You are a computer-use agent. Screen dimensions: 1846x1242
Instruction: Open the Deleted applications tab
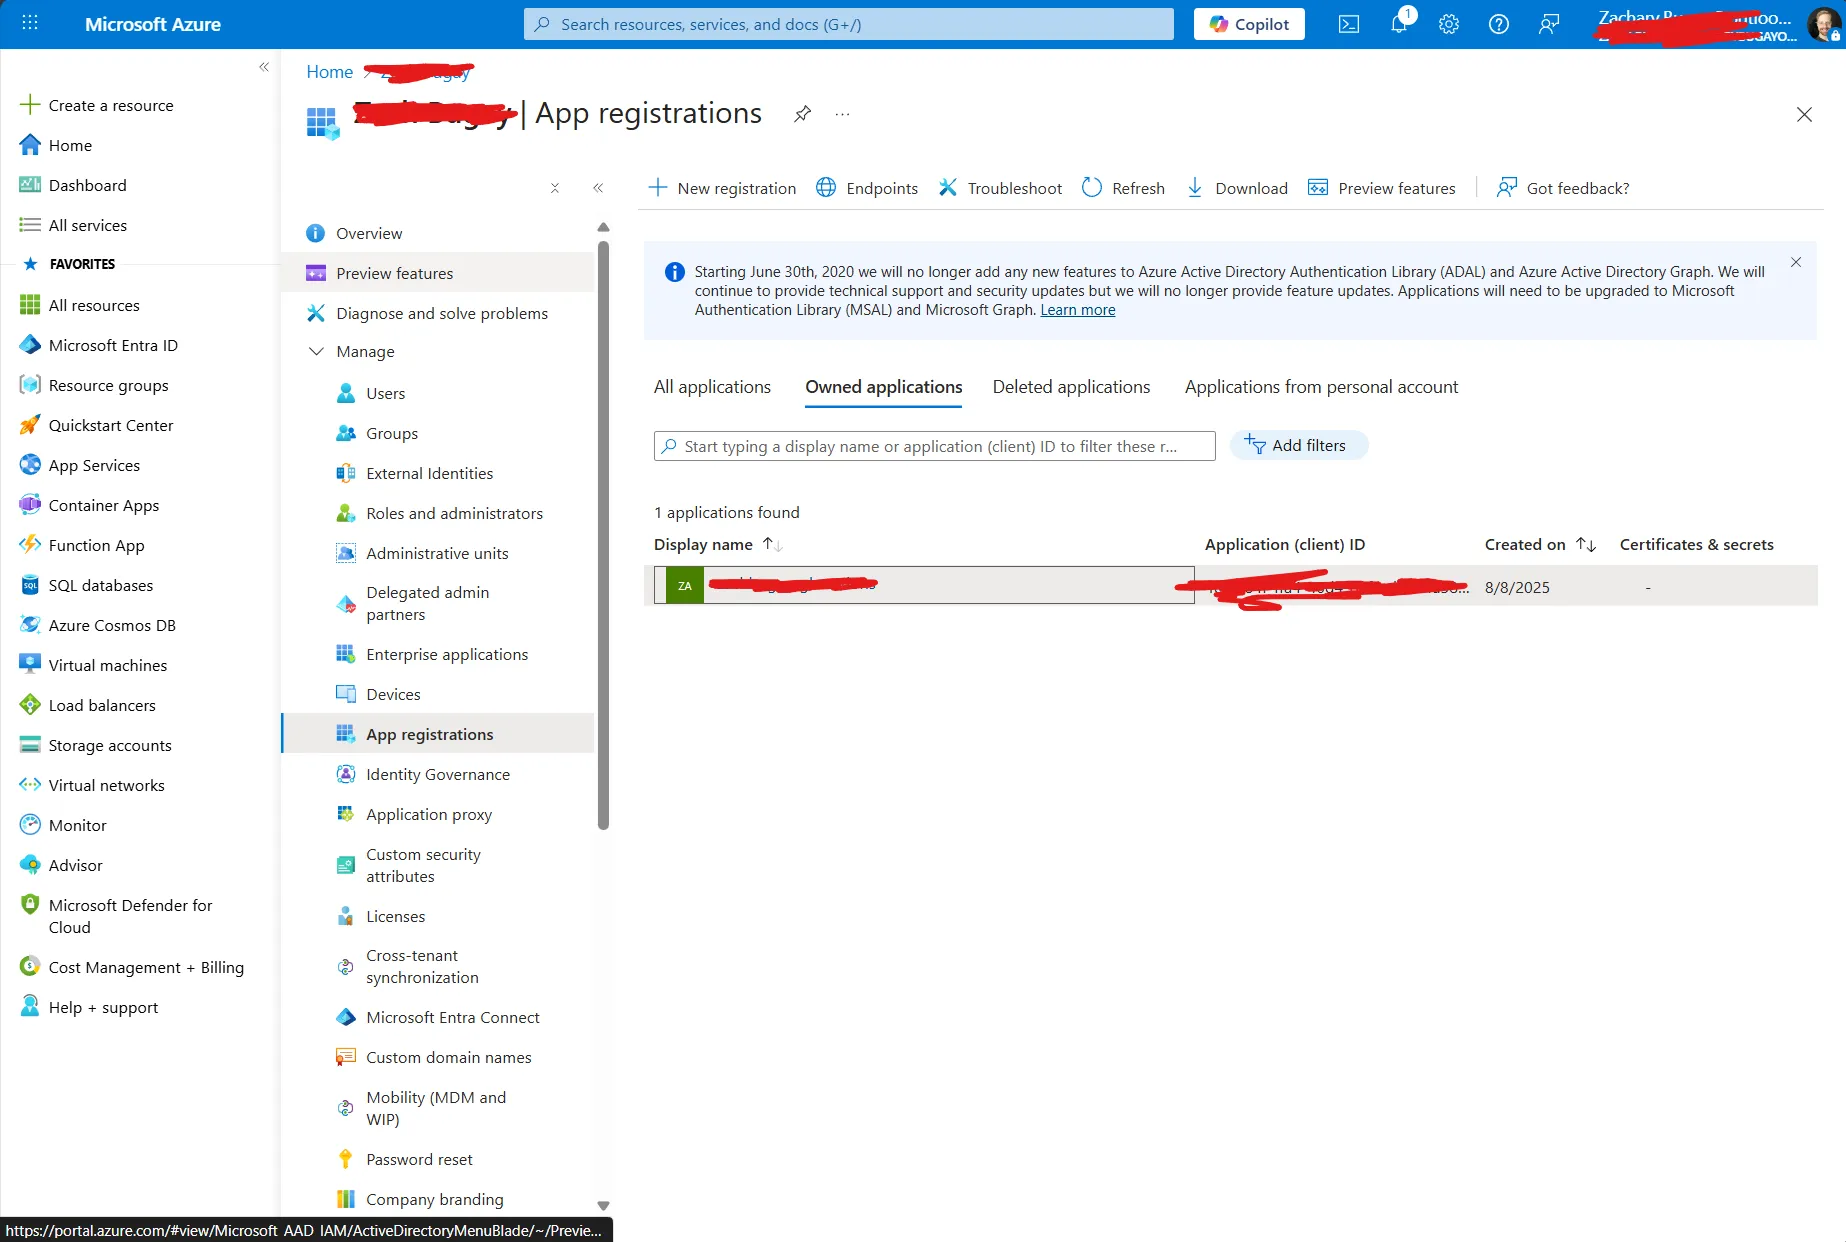(1071, 387)
